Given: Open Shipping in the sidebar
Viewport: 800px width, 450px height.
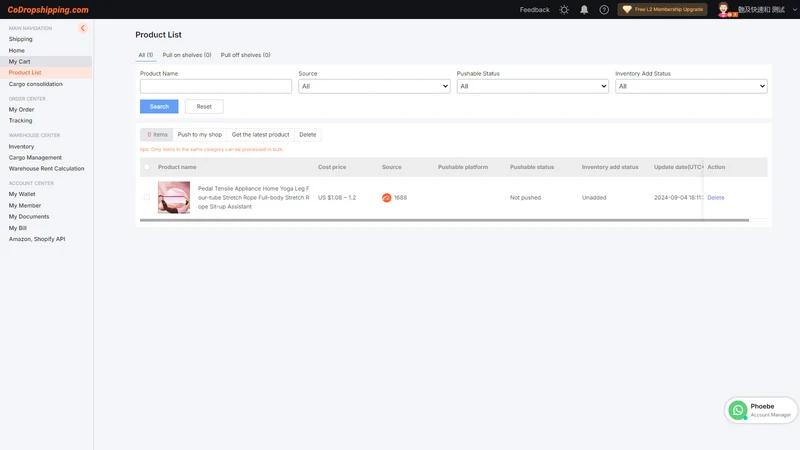Looking at the screenshot, I should coord(20,39).
